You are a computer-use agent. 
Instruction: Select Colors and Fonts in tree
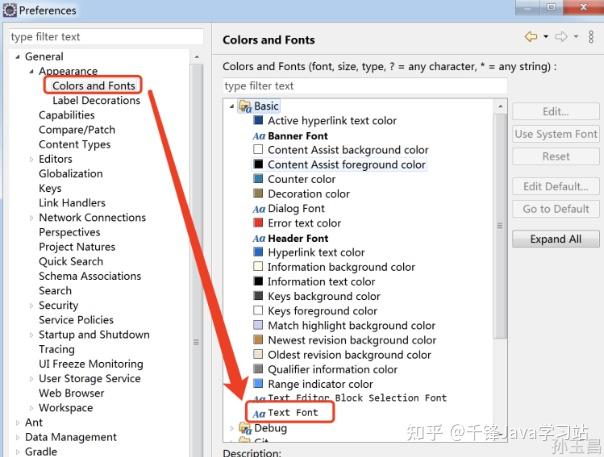[x=93, y=86]
